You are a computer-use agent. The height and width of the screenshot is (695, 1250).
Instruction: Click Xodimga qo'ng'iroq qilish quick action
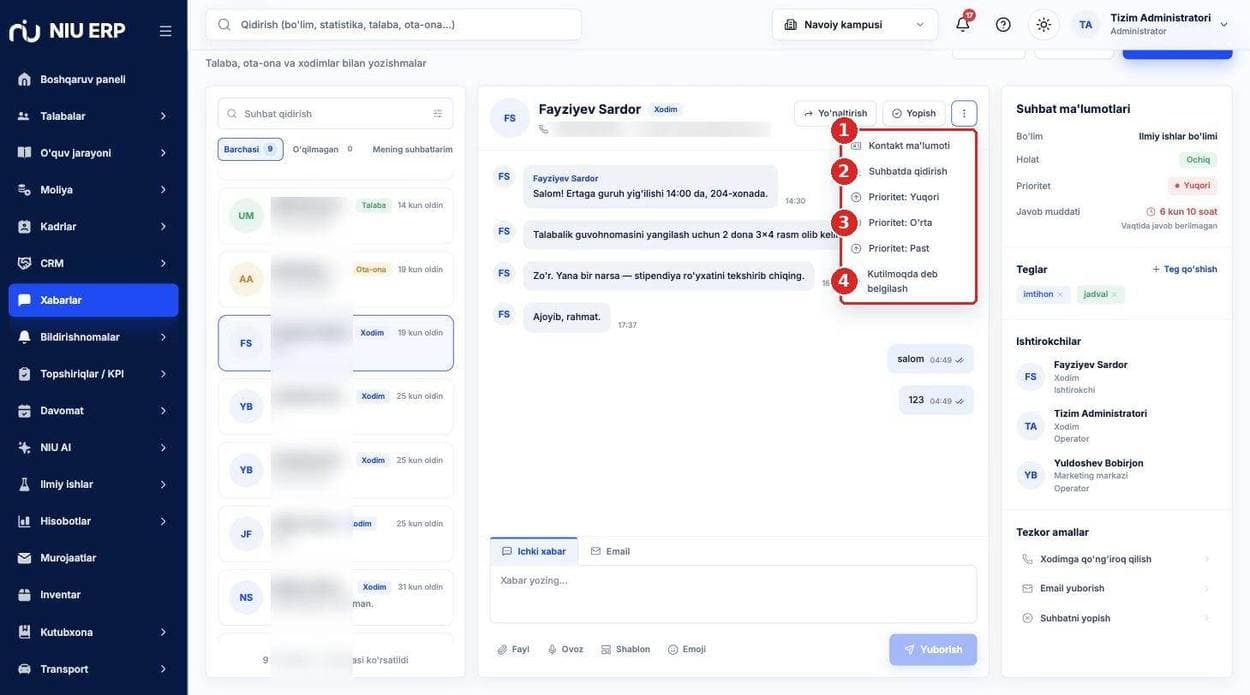click(x=1116, y=559)
